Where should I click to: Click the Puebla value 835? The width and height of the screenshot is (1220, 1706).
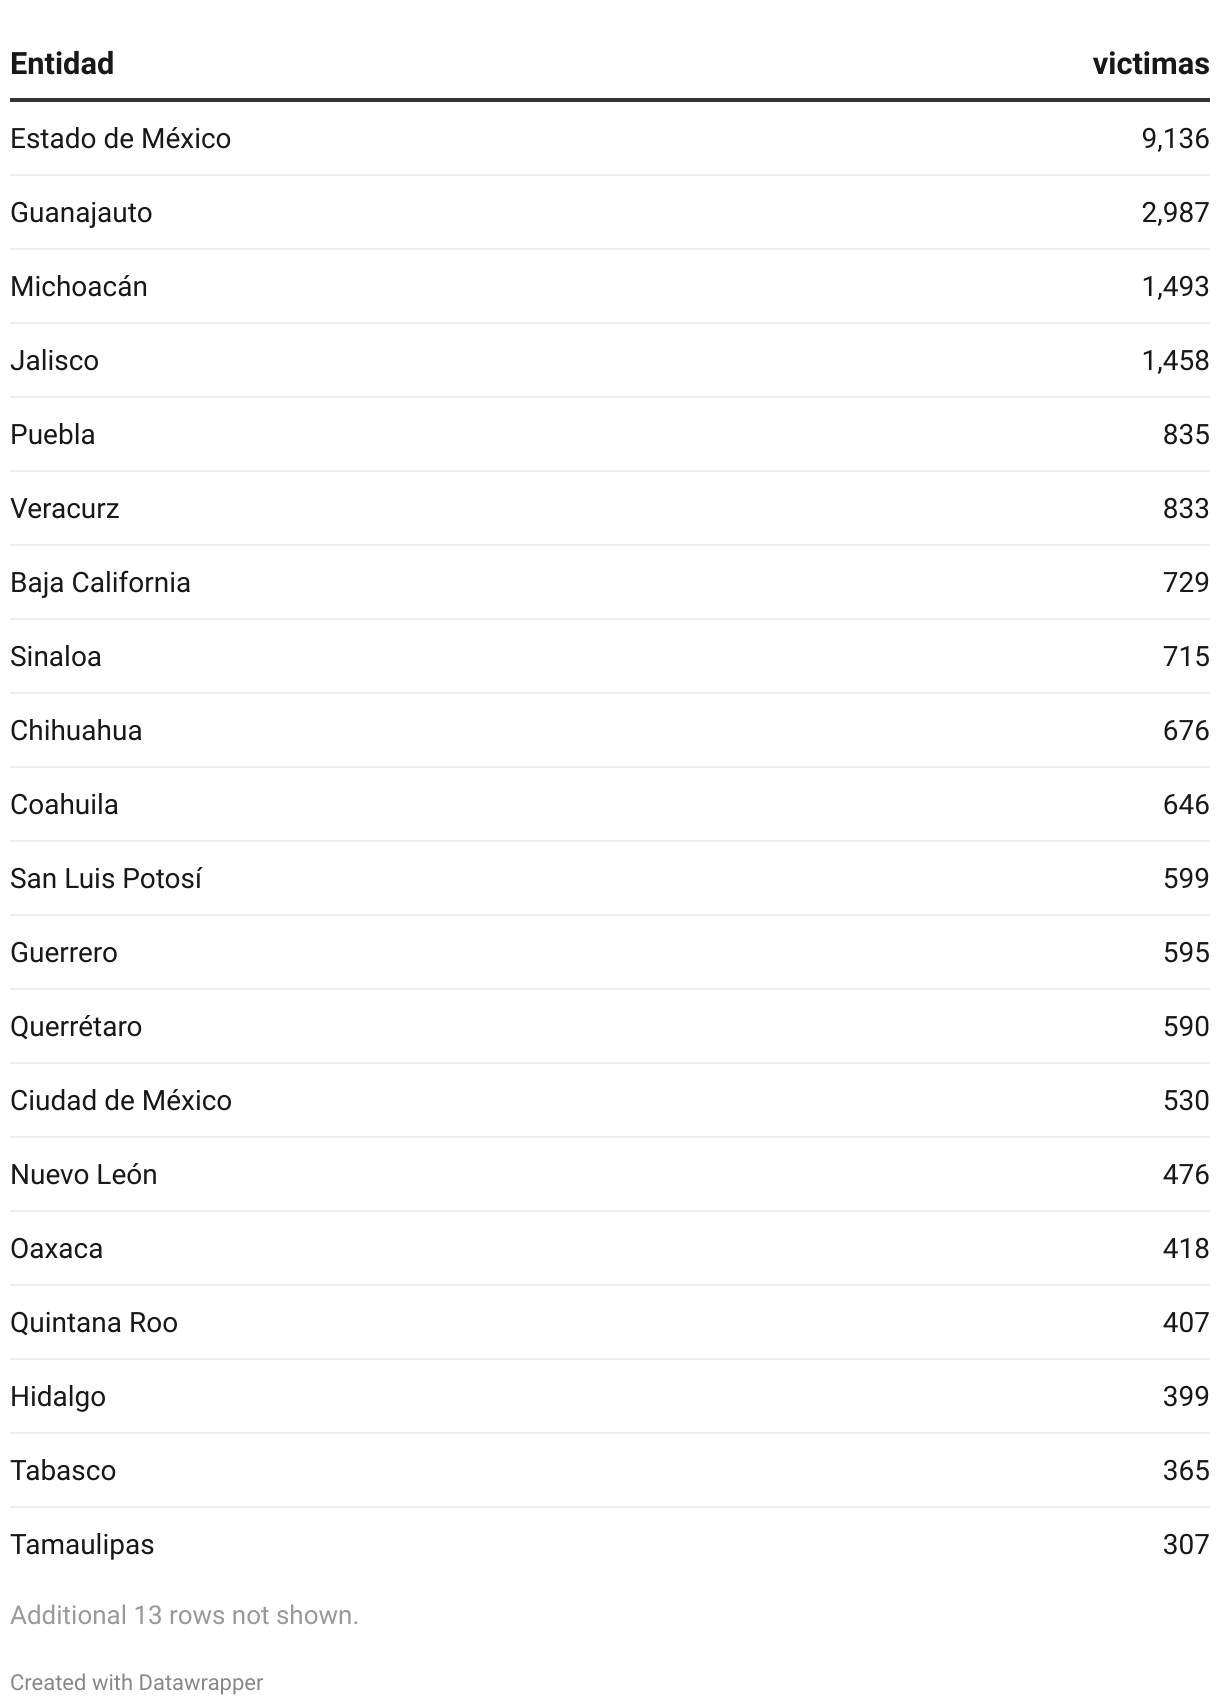pos(1186,434)
